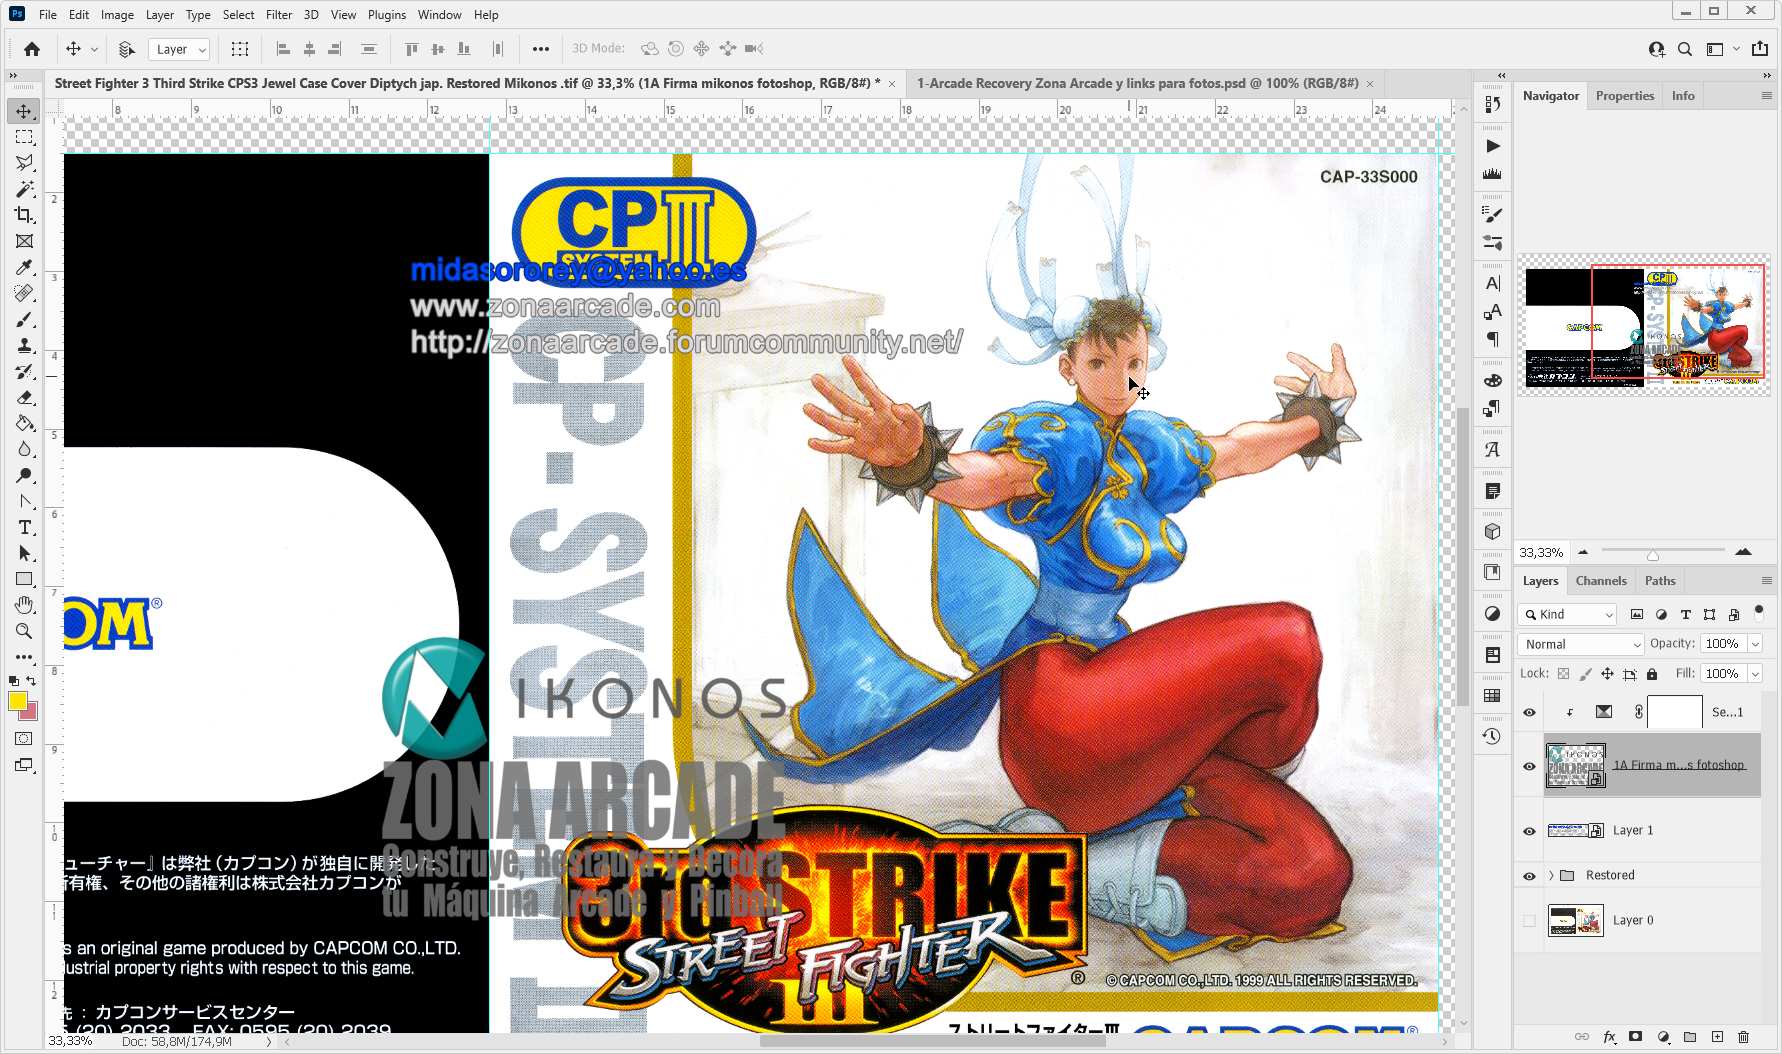1782x1054 pixels.
Task: Toggle visibility of the Restored group
Action: 1529,875
